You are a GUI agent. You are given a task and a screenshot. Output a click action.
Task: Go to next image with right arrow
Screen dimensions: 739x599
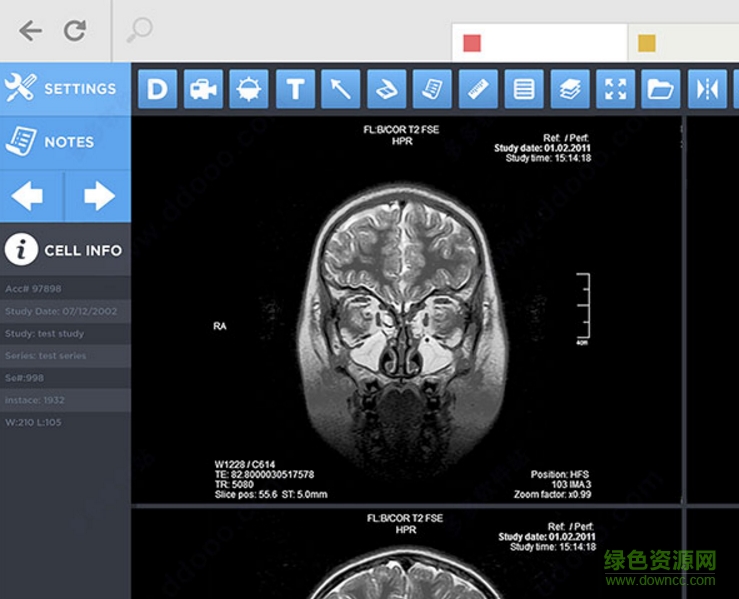click(98, 196)
